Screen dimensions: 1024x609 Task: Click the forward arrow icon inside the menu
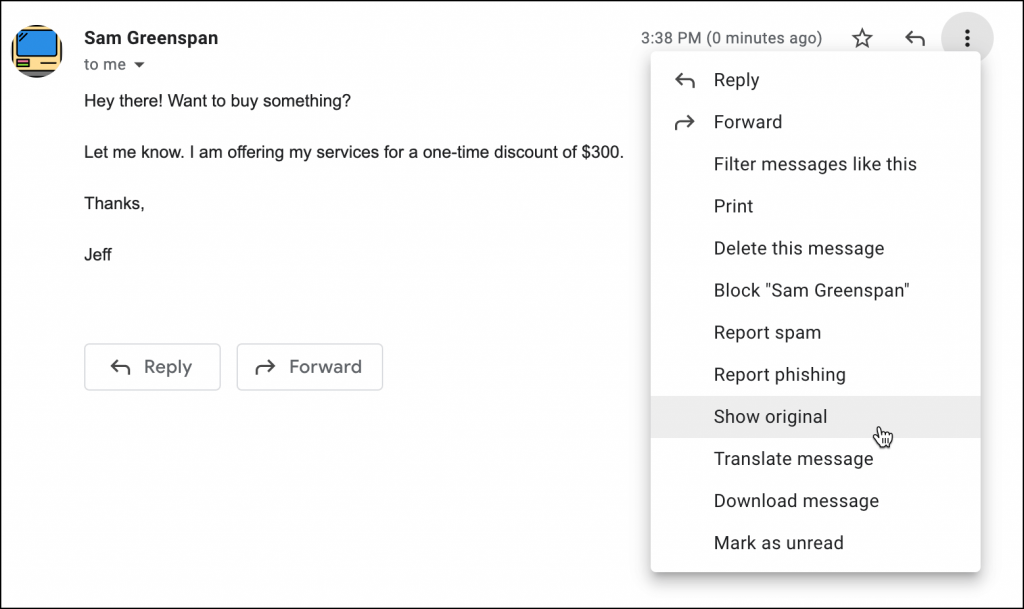pyautogui.click(x=686, y=122)
